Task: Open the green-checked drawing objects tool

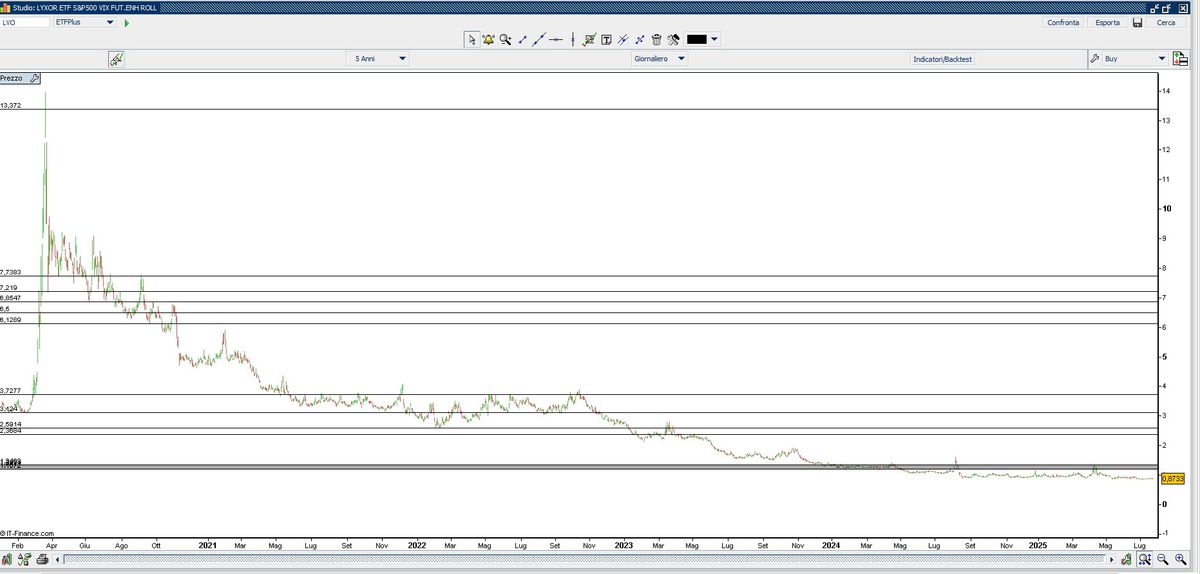Action: tap(589, 39)
